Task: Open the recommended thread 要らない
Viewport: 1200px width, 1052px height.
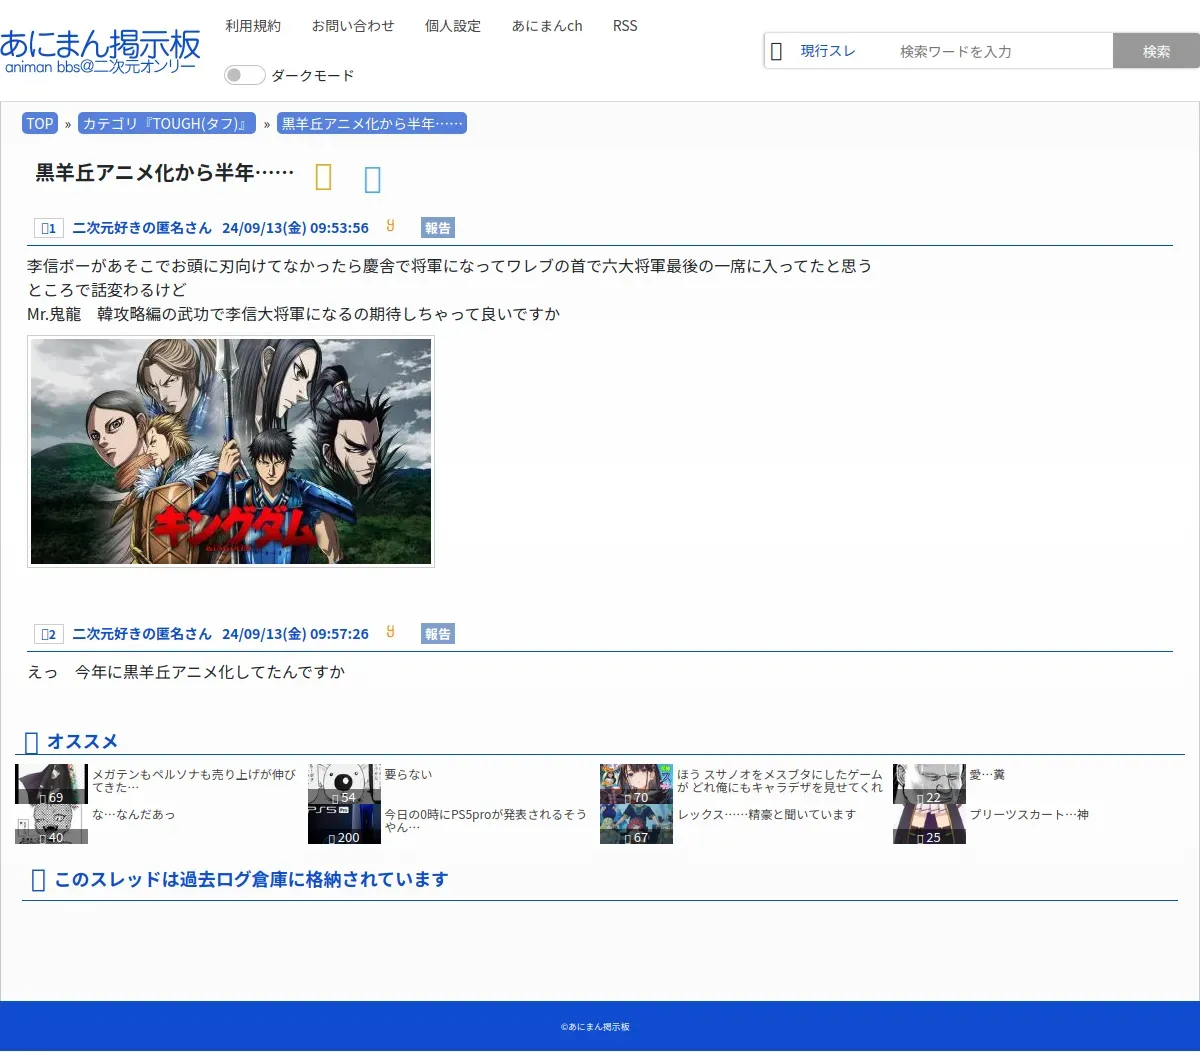Action: 408,775
